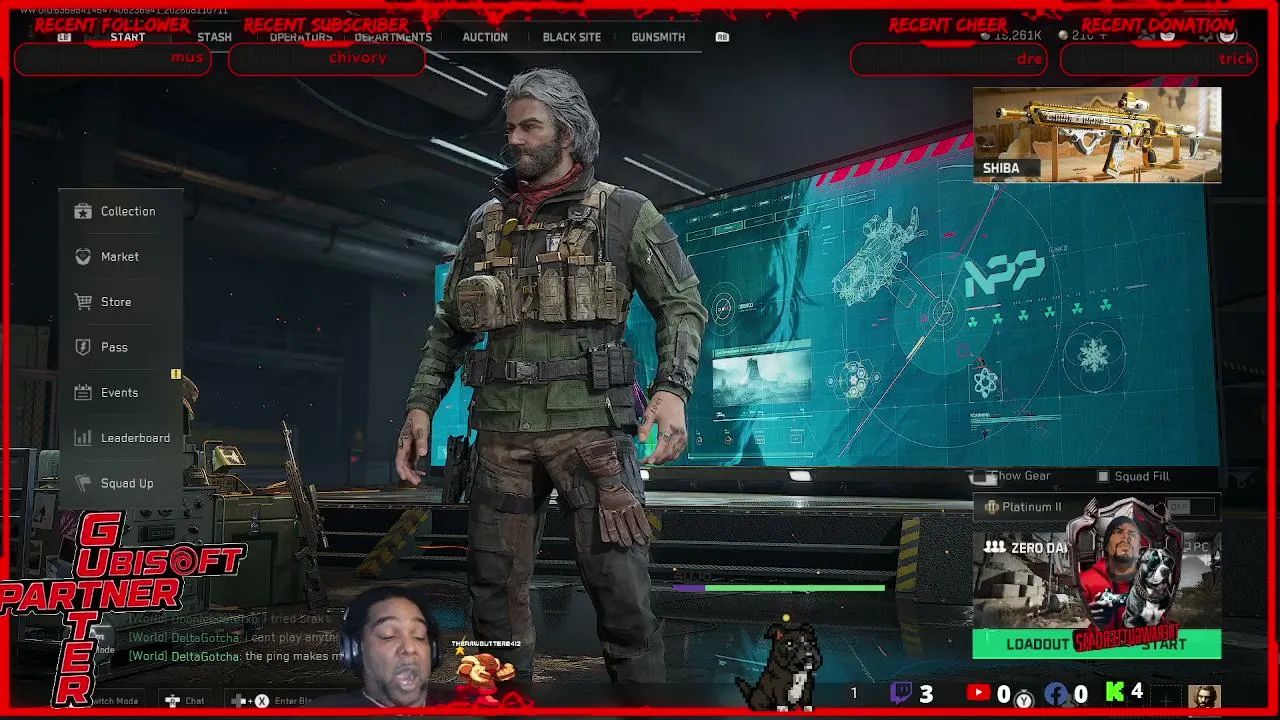Go to the AUCTION tab
Screen dimensions: 1280x720
(x=485, y=37)
